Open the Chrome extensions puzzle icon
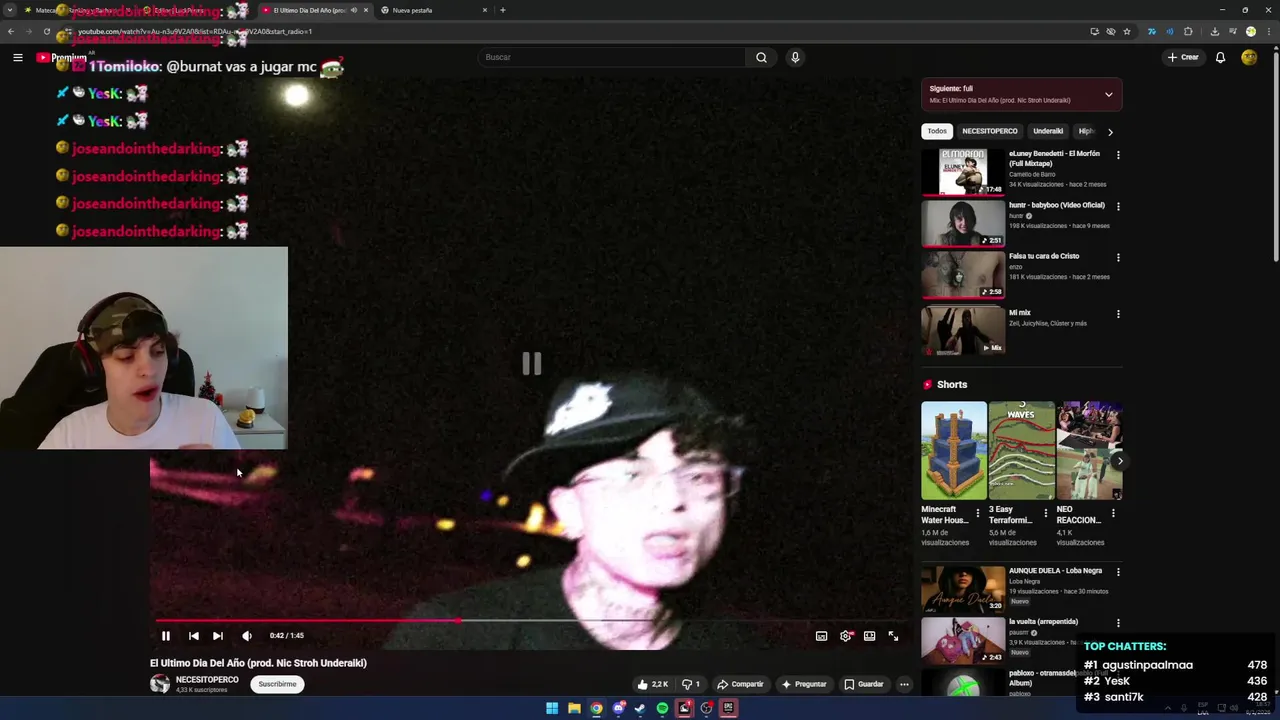Screen dimensions: 1280x720 (1188, 31)
